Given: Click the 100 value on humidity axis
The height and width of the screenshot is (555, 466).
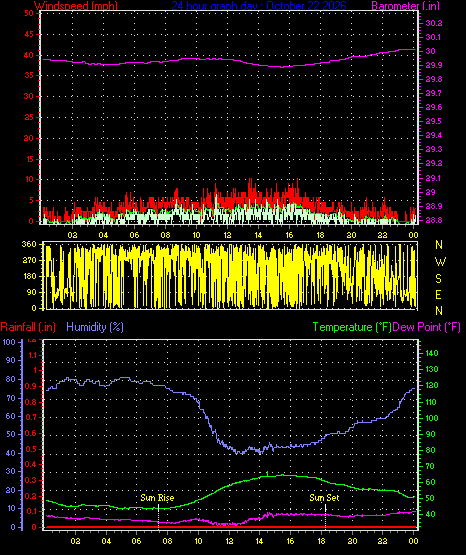Looking at the screenshot, I should pos(10,342).
